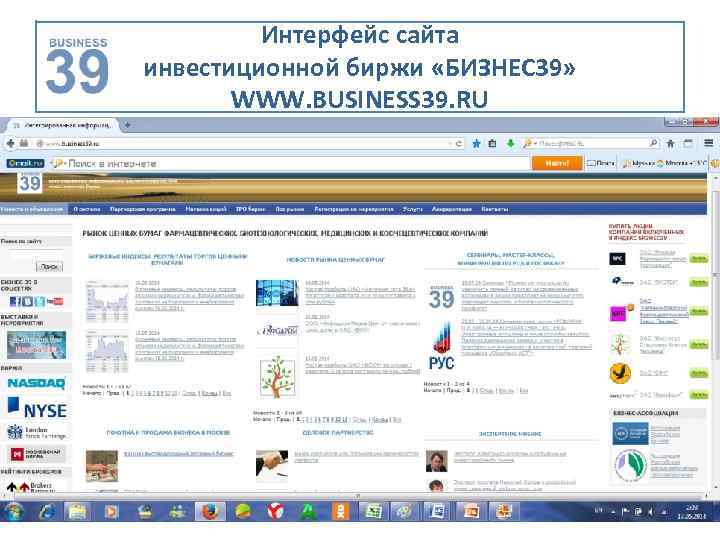This screenshot has height=540, width=720.
Task: Click the Windows Start button
Action: pyautogui.click(x=14, y=512)
